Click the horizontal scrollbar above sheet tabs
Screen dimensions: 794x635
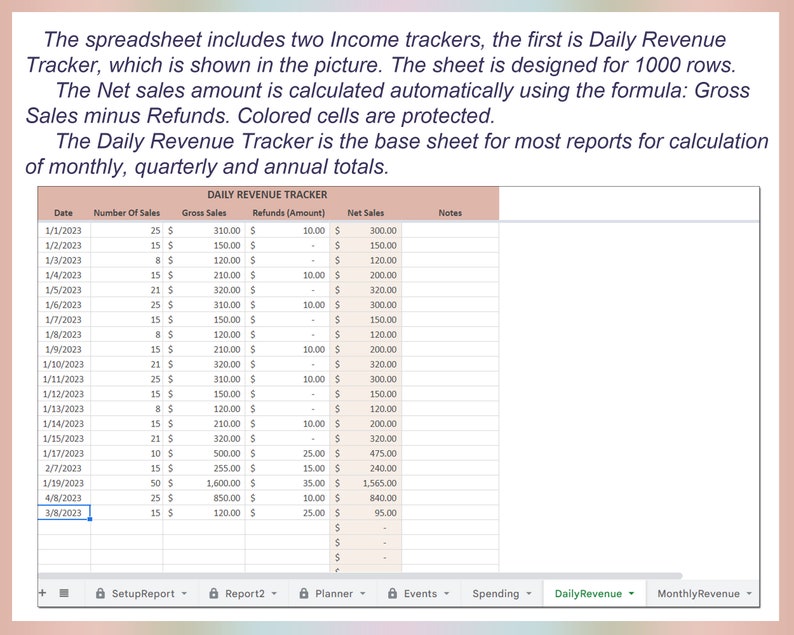pos(360,576)
